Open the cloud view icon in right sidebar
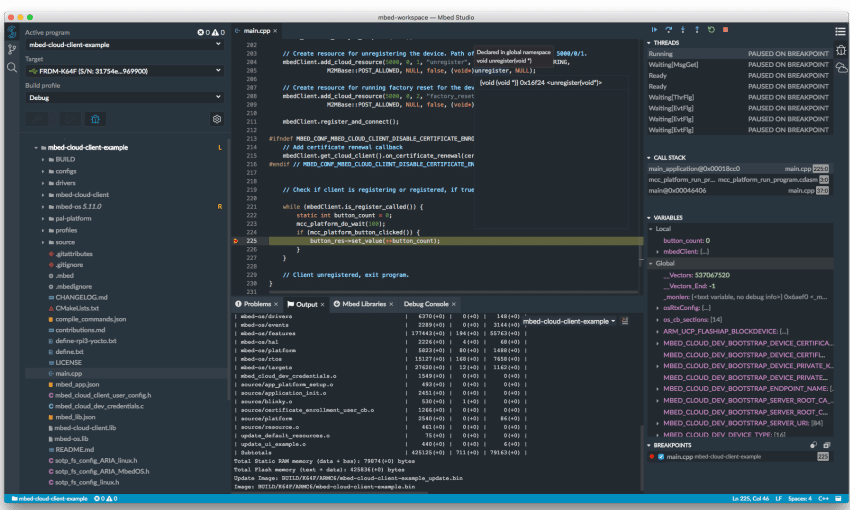 (x=840, y=67)
